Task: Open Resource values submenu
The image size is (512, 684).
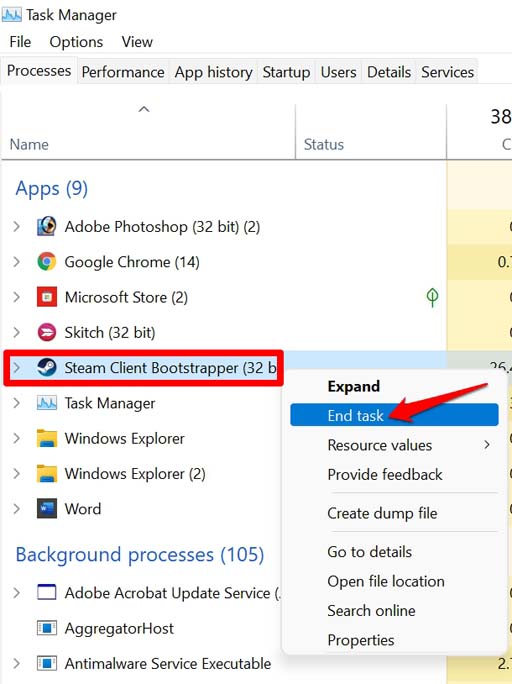Action: pos(394,445)
